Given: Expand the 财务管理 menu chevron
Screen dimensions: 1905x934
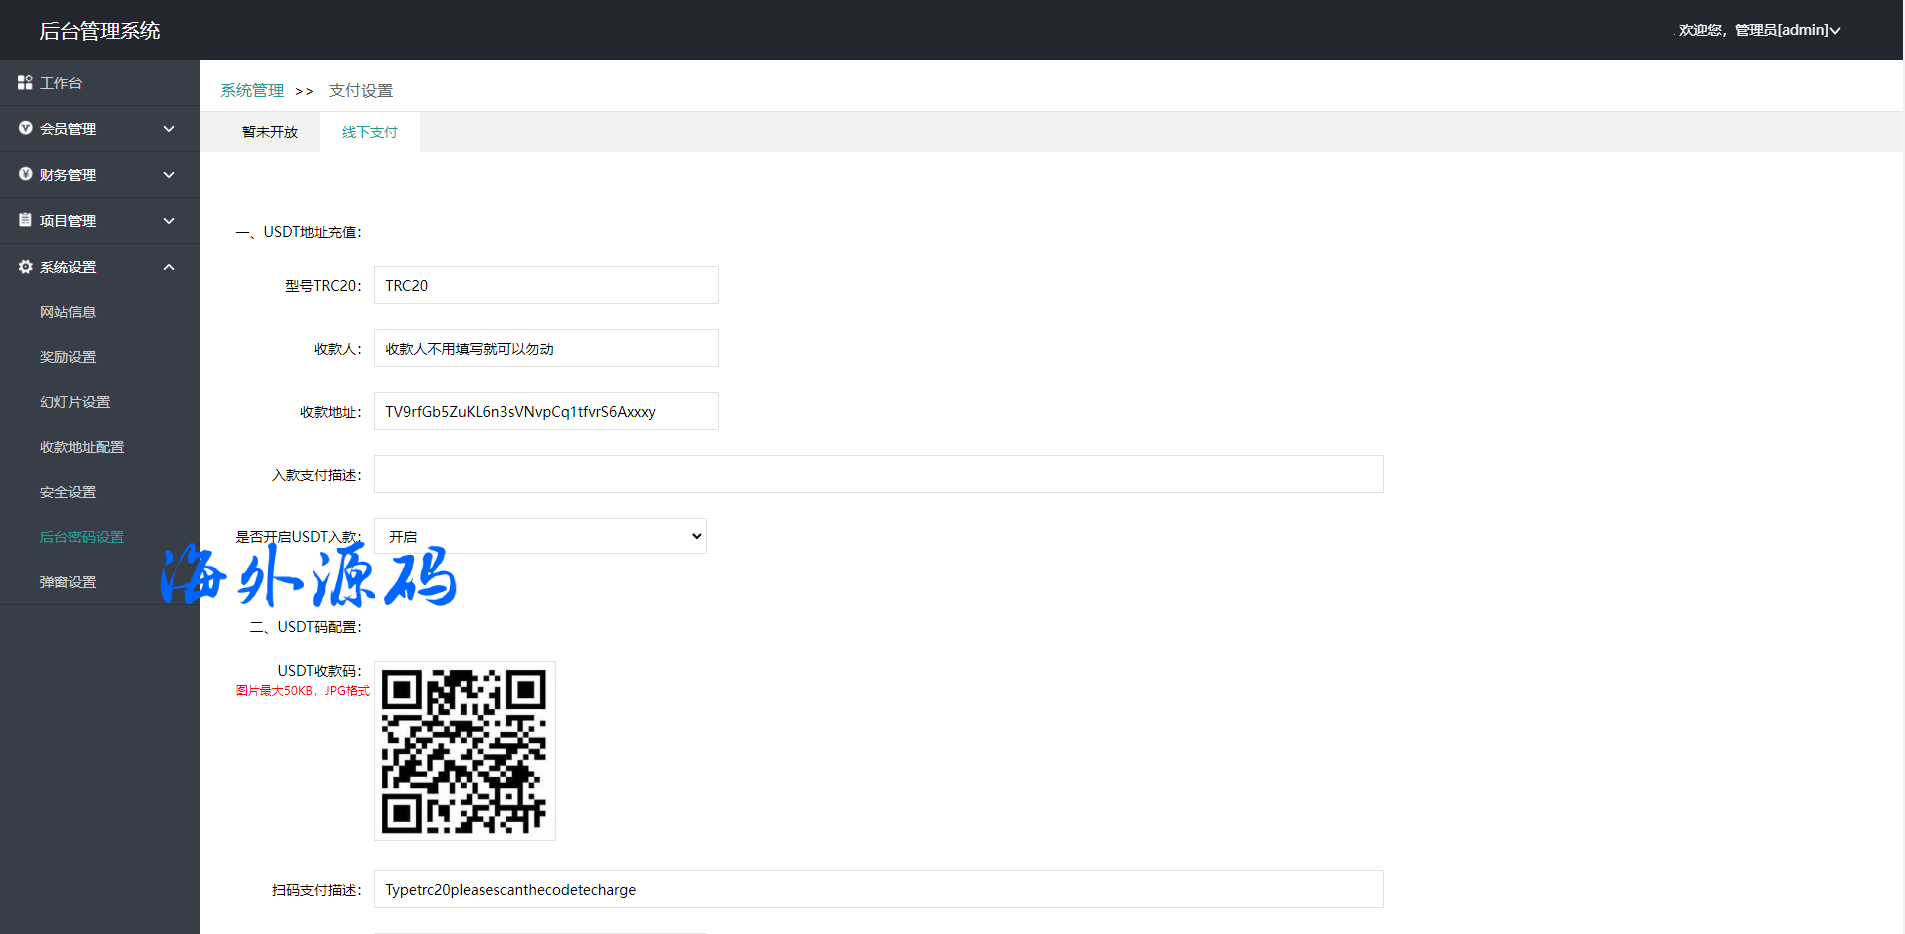Looking at the screenshot, I should click(169, 175).
